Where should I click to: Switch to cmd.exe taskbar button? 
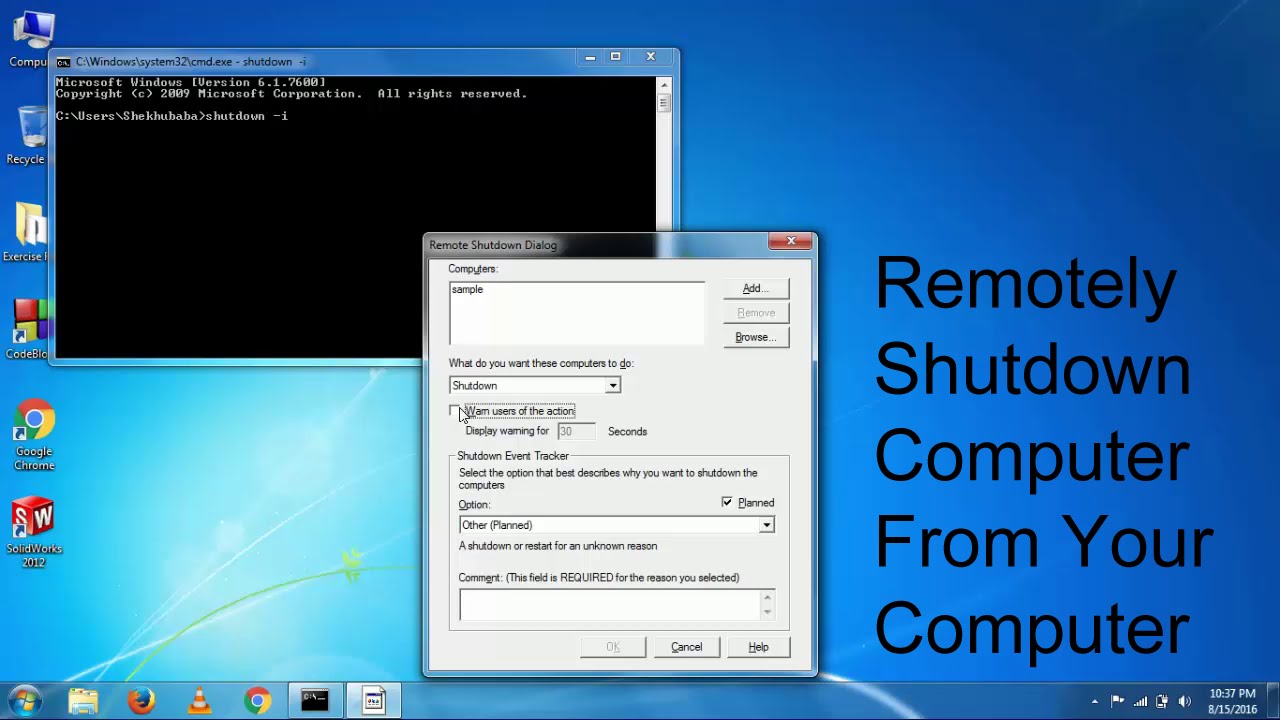(x=315, y=701)
